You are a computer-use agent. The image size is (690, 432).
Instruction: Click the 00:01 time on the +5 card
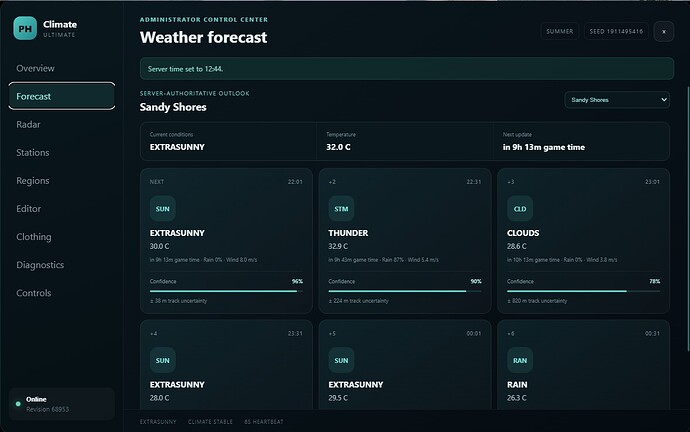tap(473, 333)
